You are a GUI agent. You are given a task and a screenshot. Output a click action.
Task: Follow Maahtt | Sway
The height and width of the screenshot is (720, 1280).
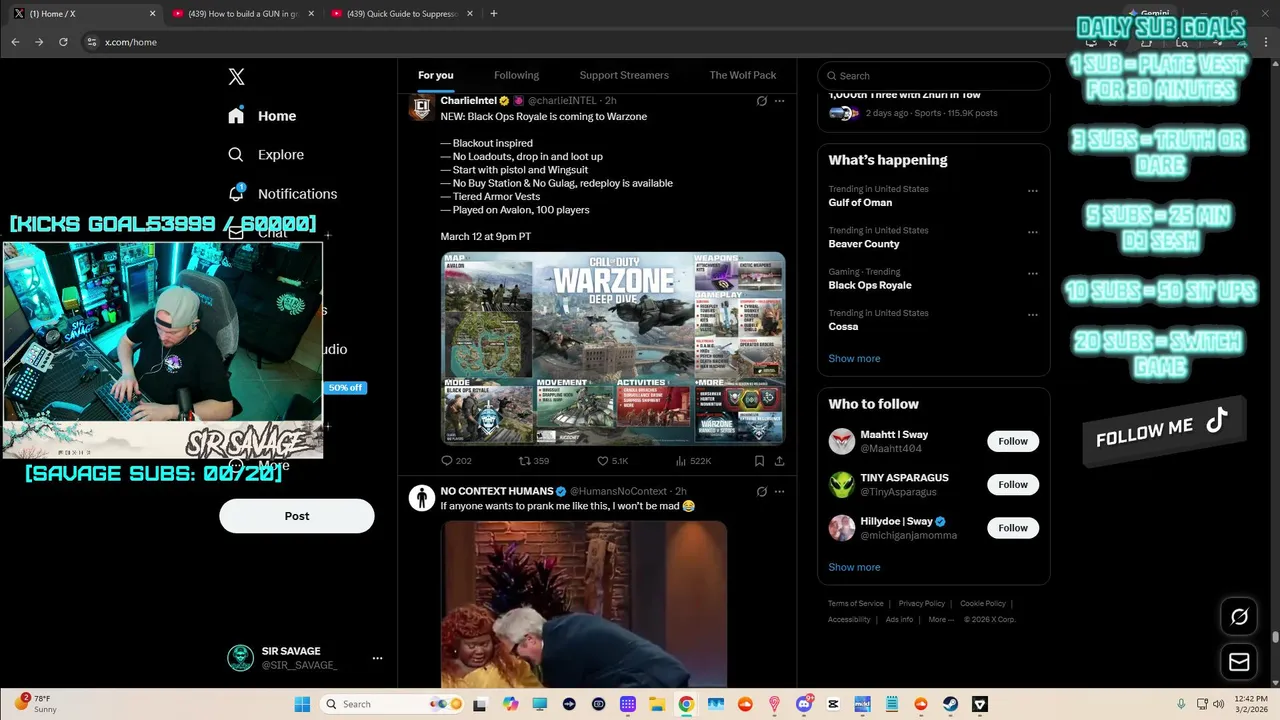(1013, 441)
